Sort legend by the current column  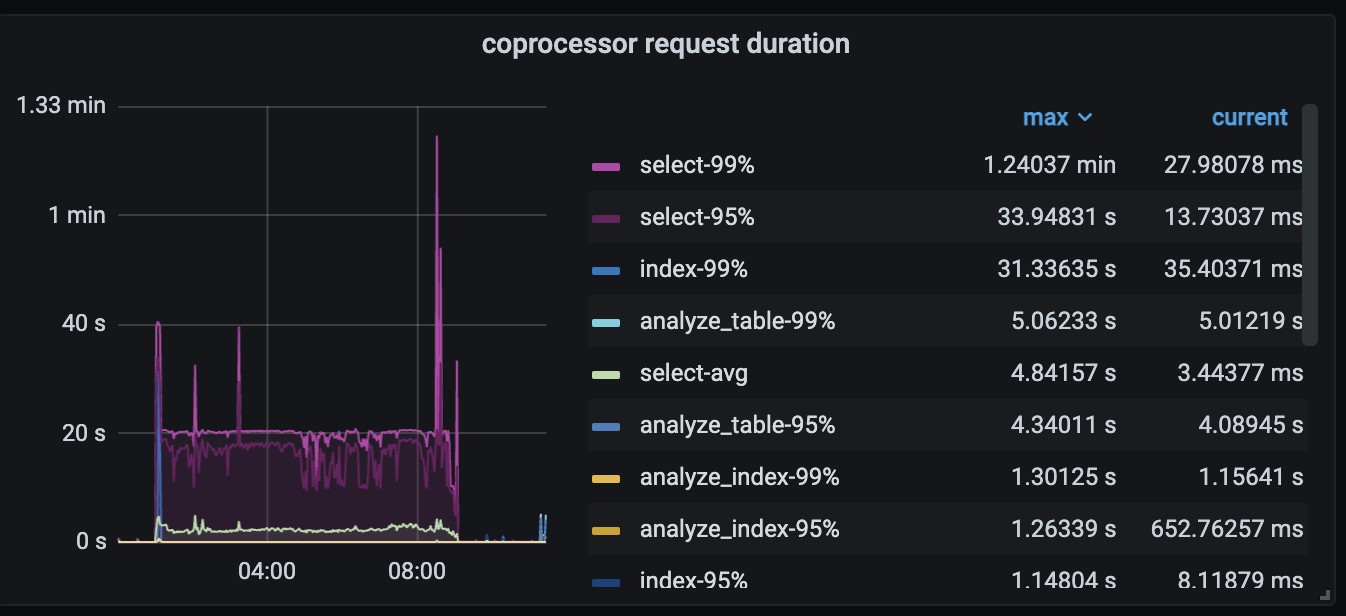(1249, 117)
